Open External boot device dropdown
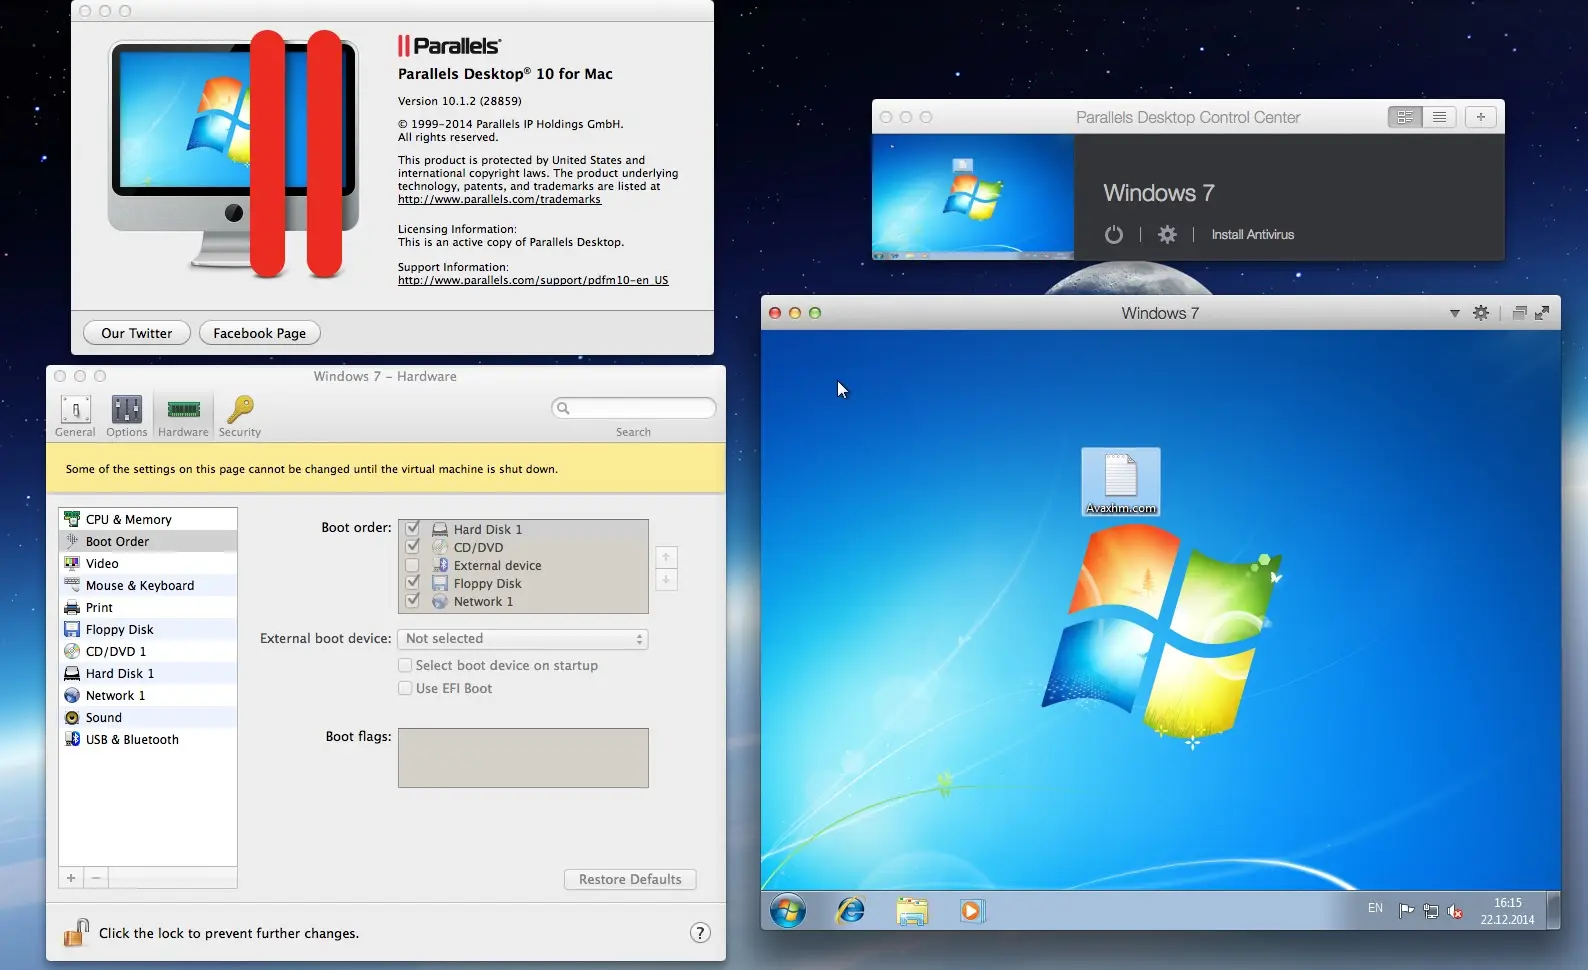 pos(523,639)
